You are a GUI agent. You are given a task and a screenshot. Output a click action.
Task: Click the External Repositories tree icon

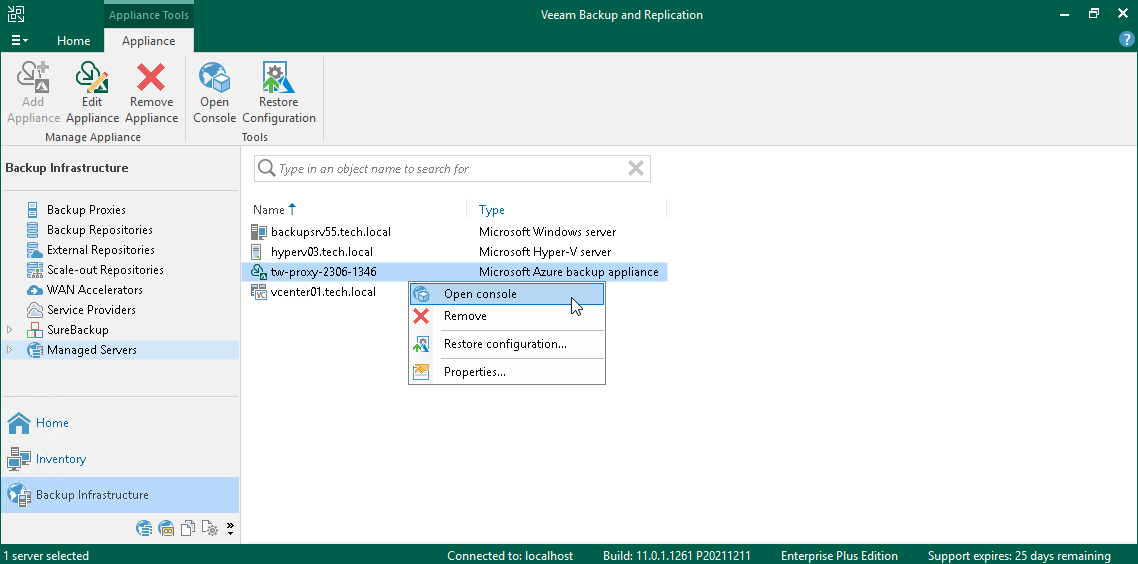[34, 250]
